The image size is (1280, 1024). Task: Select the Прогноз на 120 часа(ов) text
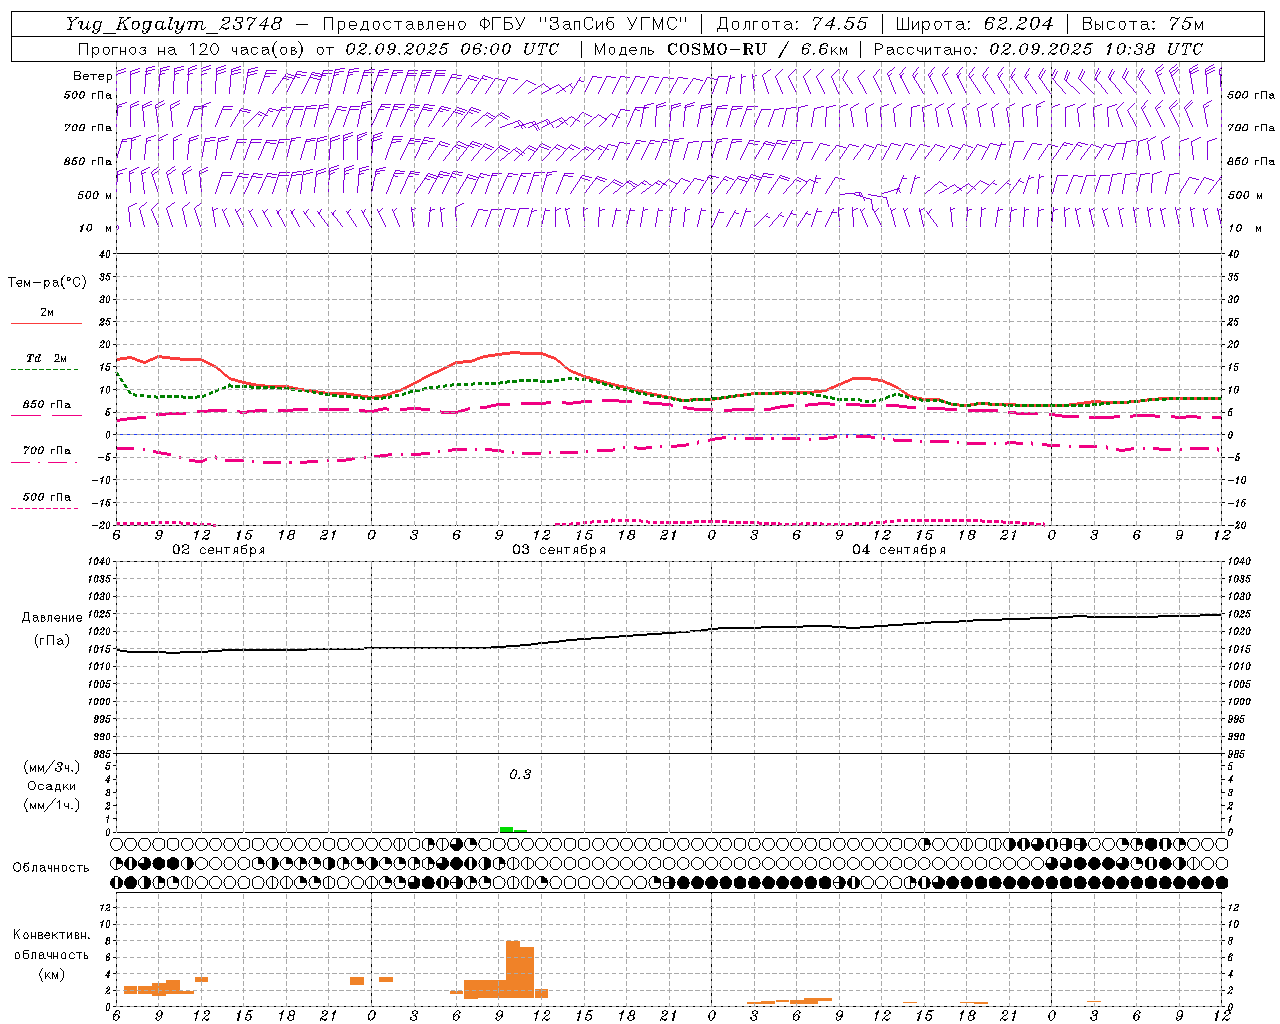coord(192,49)
